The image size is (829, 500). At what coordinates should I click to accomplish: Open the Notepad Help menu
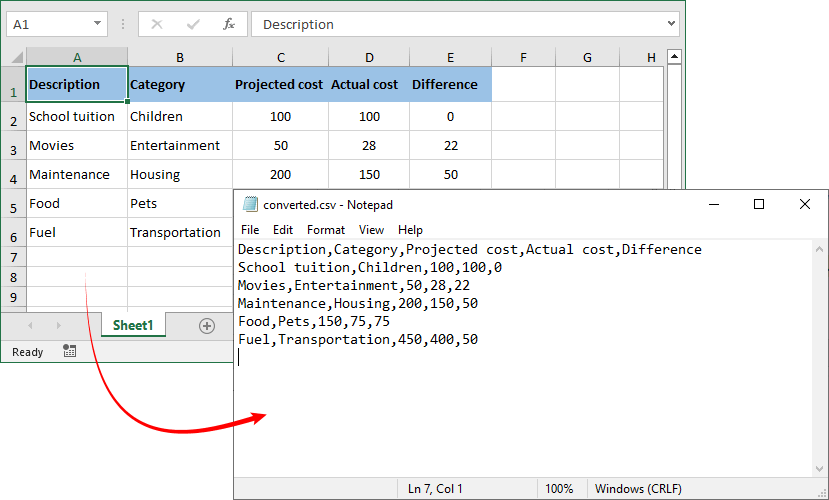coord(410,230)
